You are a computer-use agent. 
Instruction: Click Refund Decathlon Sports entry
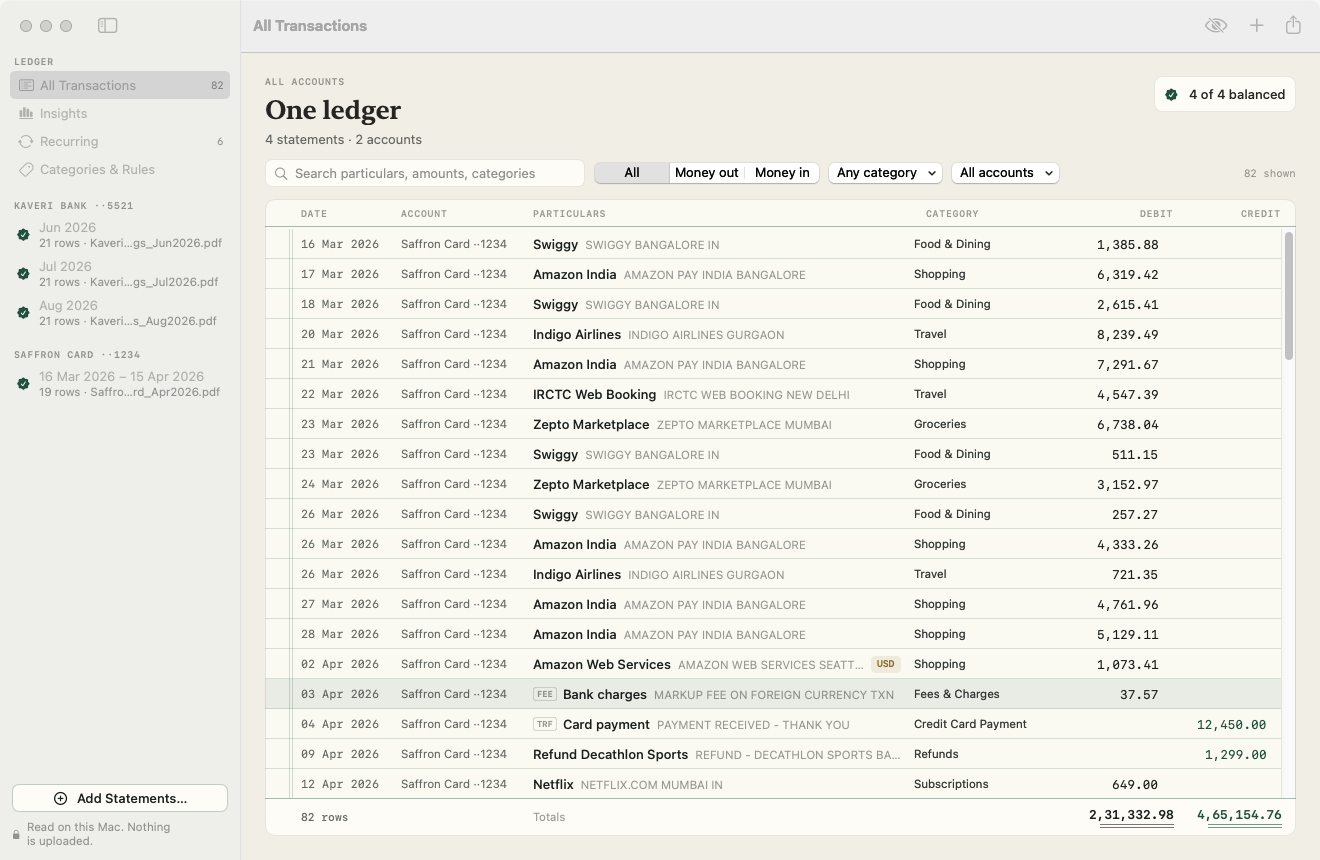610,754
